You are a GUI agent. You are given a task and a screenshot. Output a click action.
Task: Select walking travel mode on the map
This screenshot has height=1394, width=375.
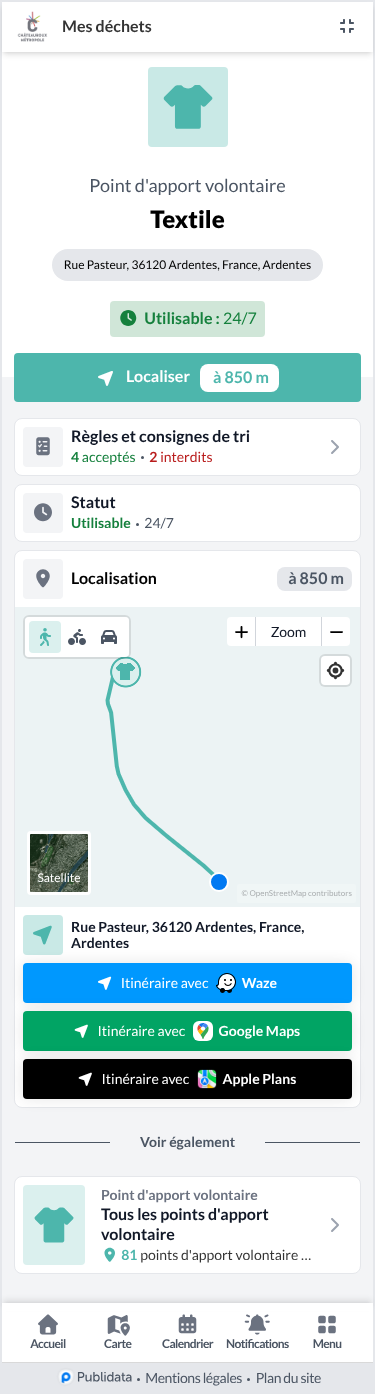point(45,636)
